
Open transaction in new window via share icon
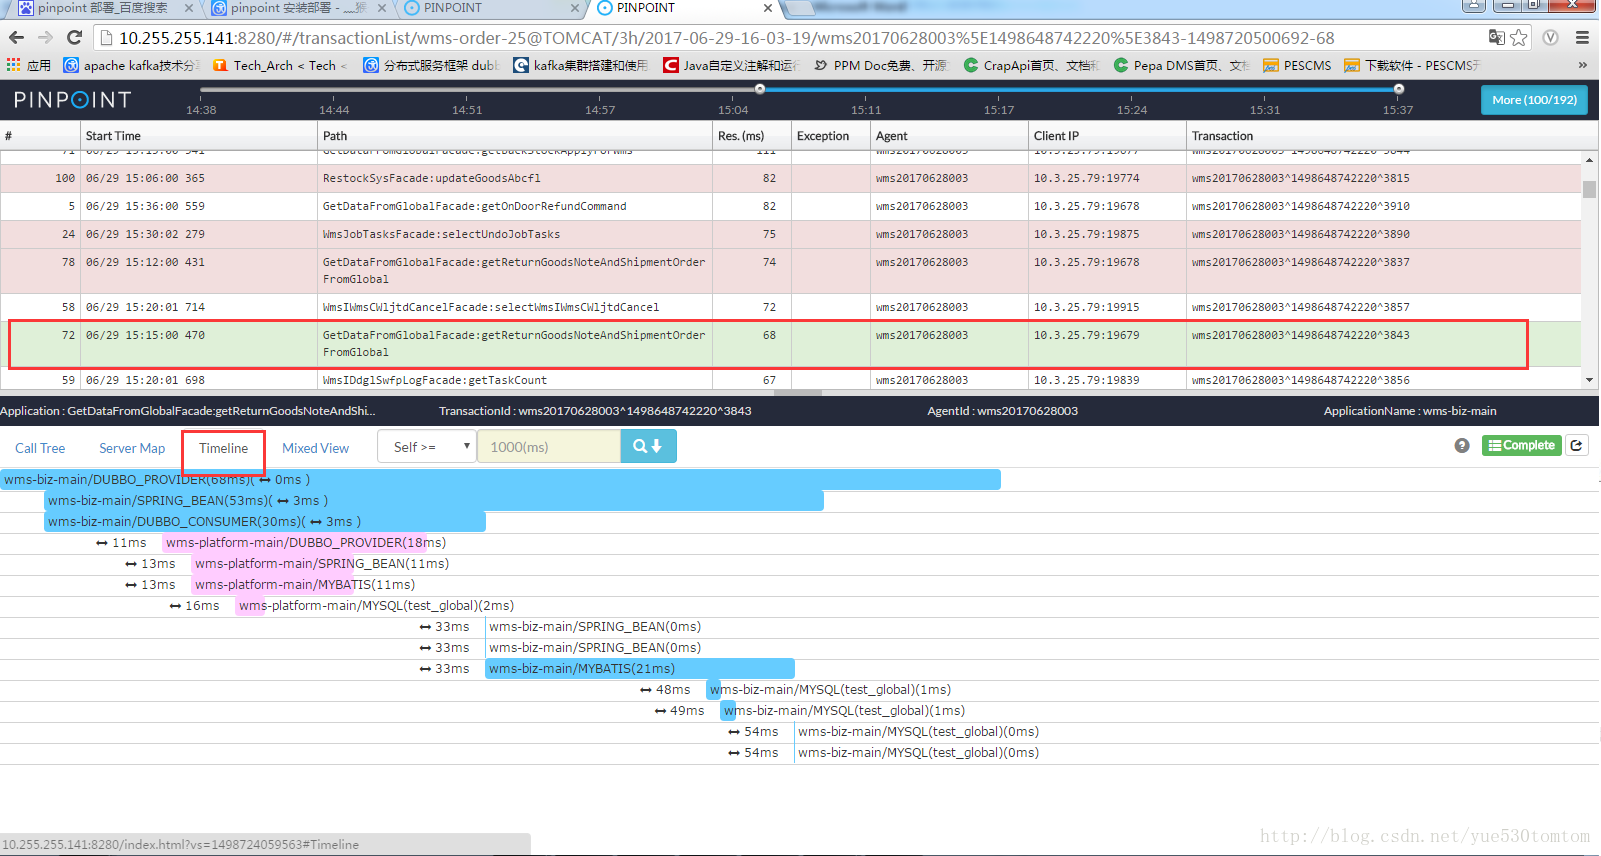pyautogui.click(x=1577, y=445)
